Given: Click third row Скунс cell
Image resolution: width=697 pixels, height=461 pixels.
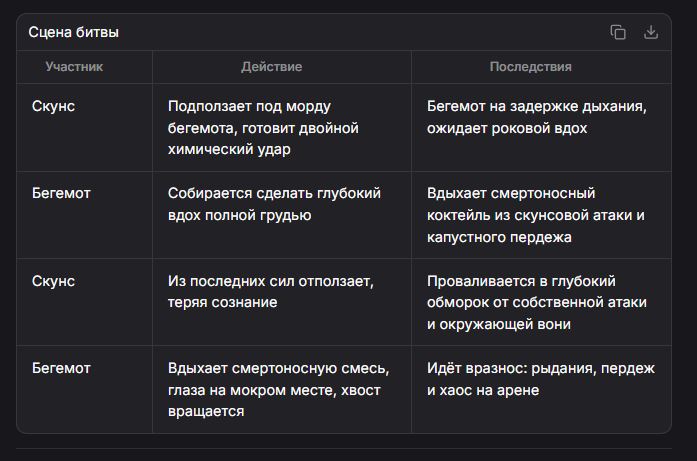Looking at the screenshot, I should click(x=84, y=302).
